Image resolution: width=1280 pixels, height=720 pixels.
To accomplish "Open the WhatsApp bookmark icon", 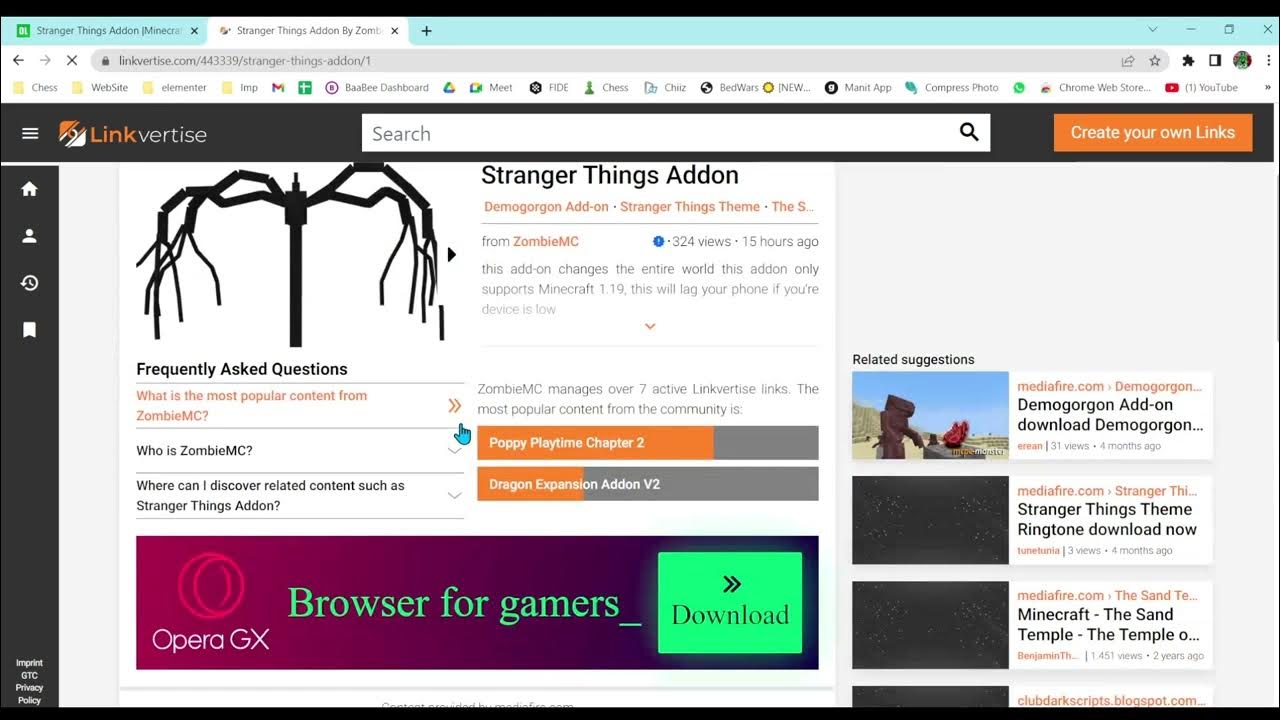I will coord(1019,87).
